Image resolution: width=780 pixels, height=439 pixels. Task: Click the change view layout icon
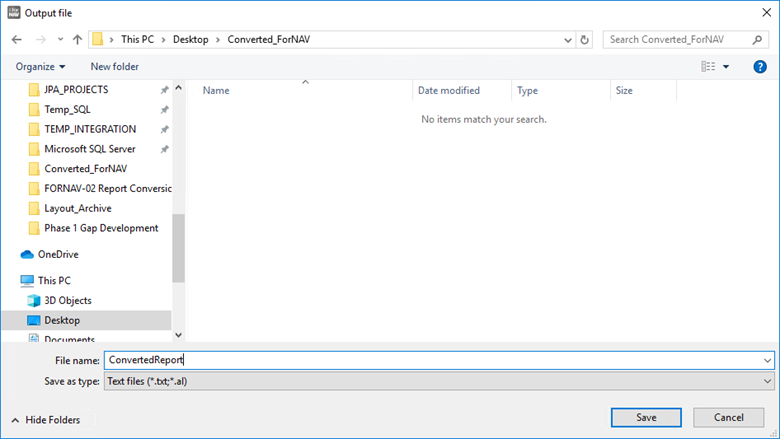click(708, 66)
